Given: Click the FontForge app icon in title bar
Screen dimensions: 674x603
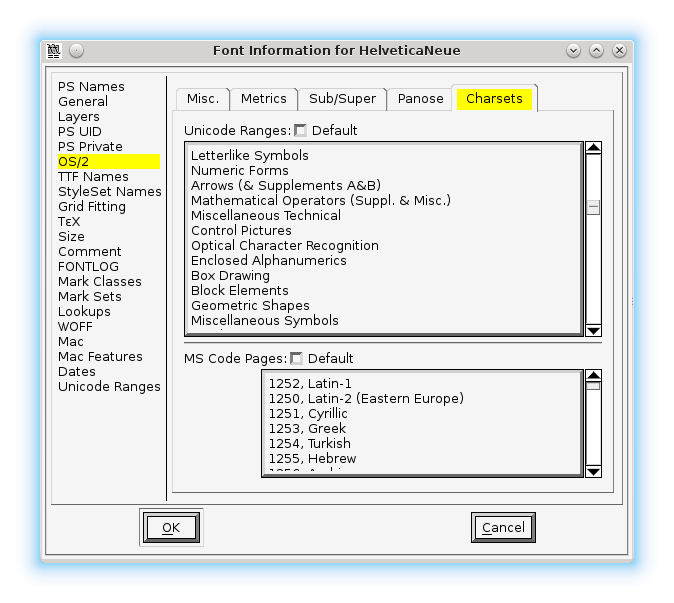Looking at the screenshot, I should pos(54,51).
